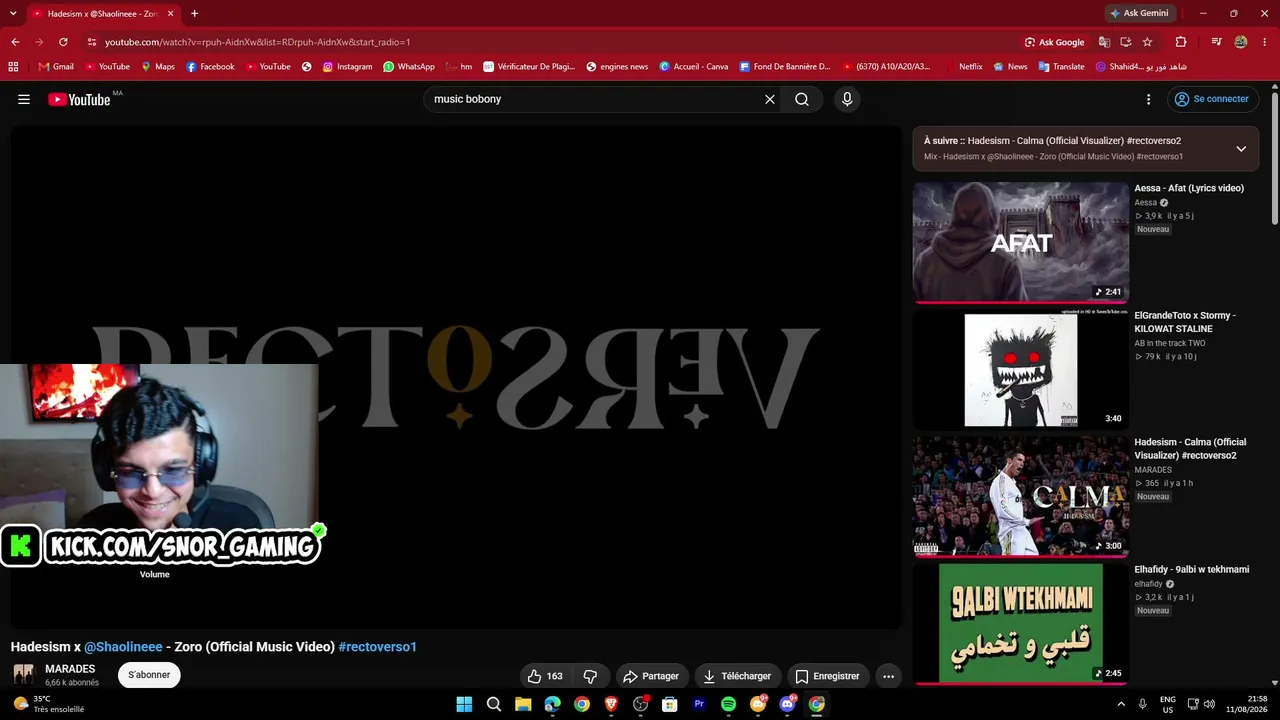Image resolution: width=1280 pixels, height=720 pixels.
Task: Open 'ElGrandeToto x Stormy' video title
Action: [x=1185, y=322]
